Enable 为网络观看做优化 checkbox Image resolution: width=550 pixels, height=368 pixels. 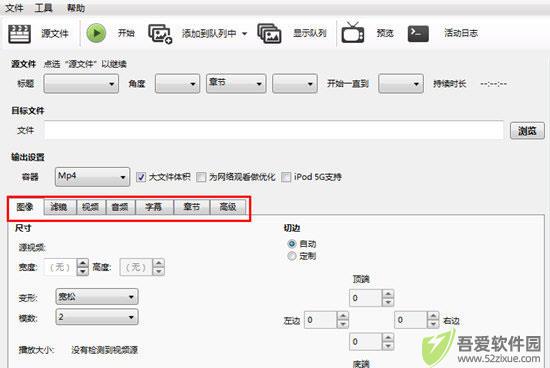201,177
